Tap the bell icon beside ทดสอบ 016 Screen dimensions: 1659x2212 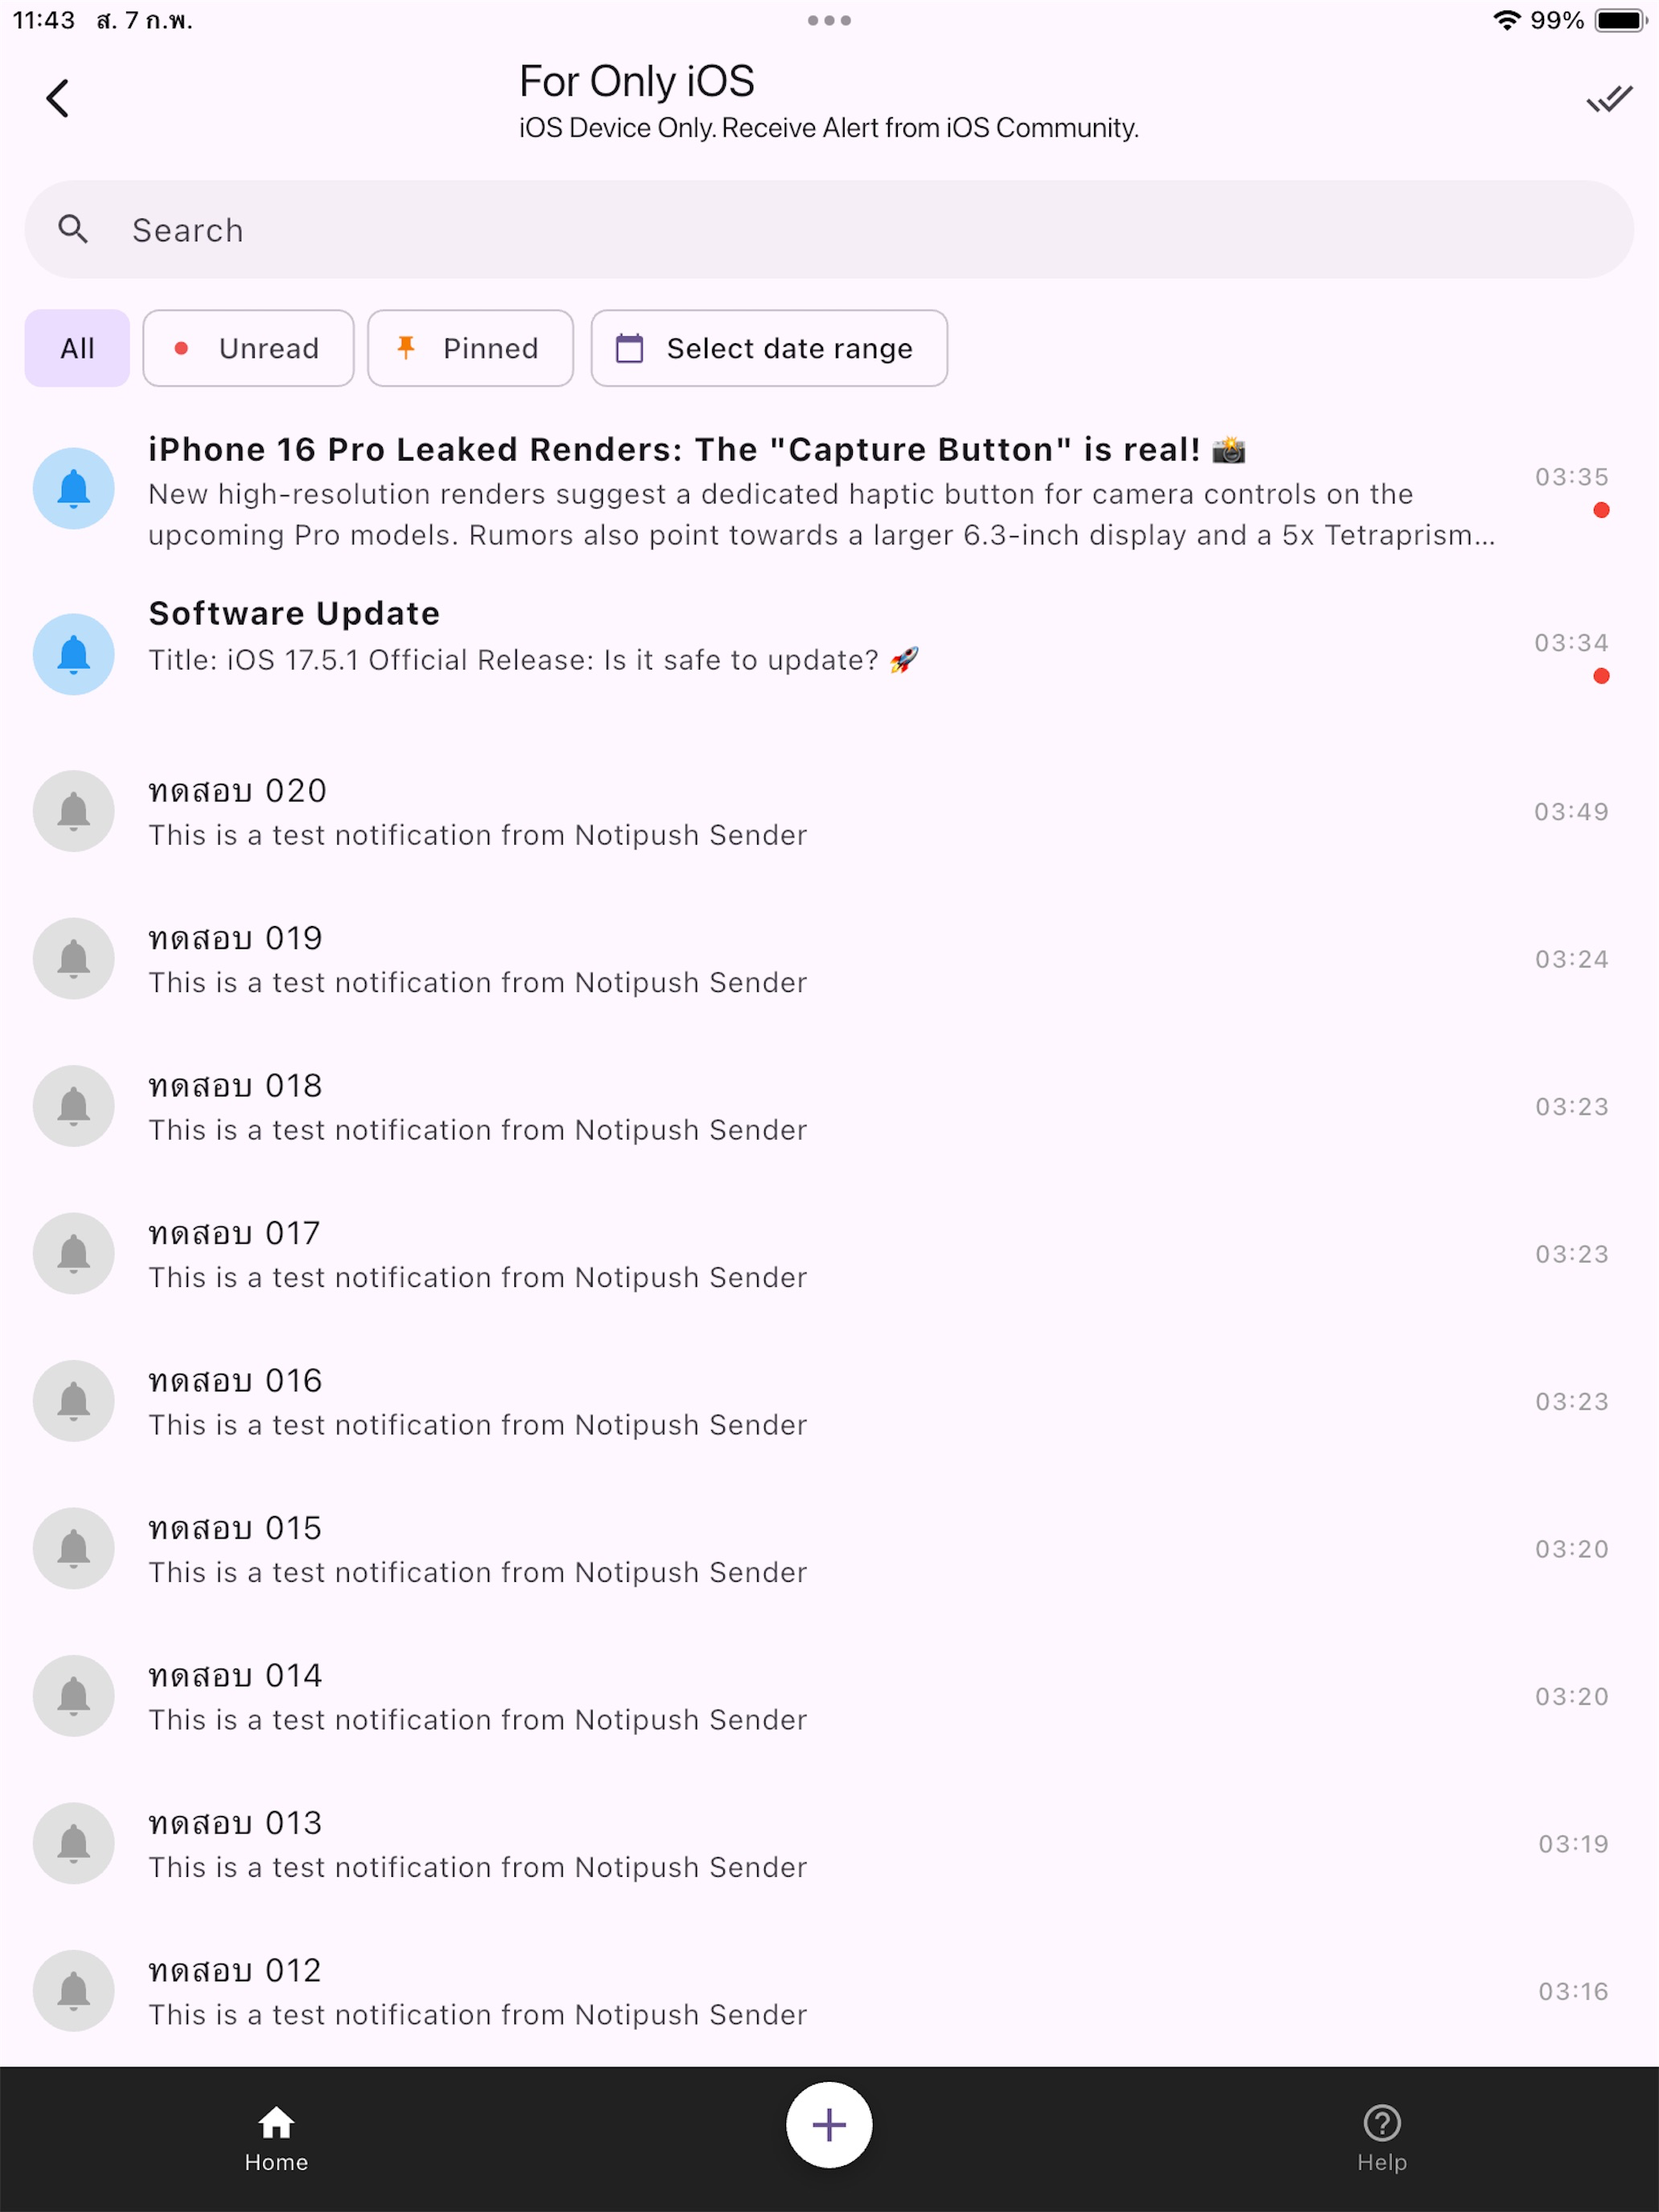(73, 1401)
